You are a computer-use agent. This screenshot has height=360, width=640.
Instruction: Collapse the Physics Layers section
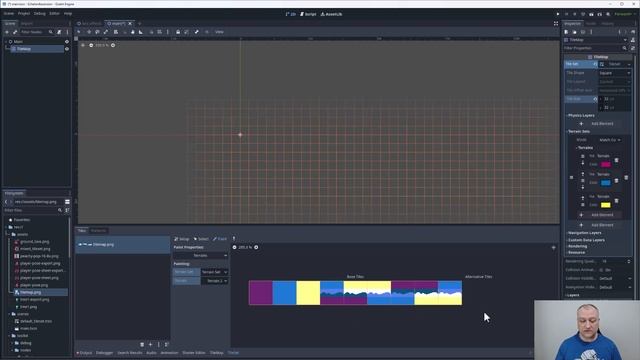581,116
